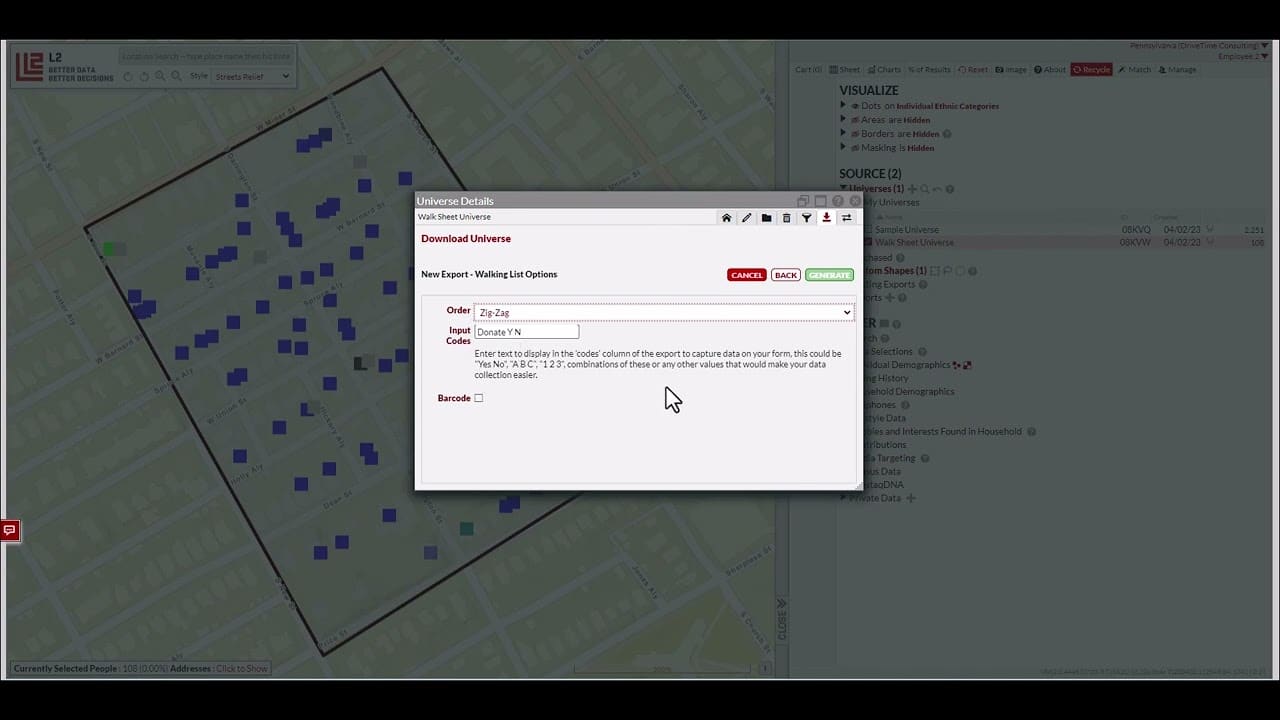
Task: Click the green GENERATE button
Action: 829,275
